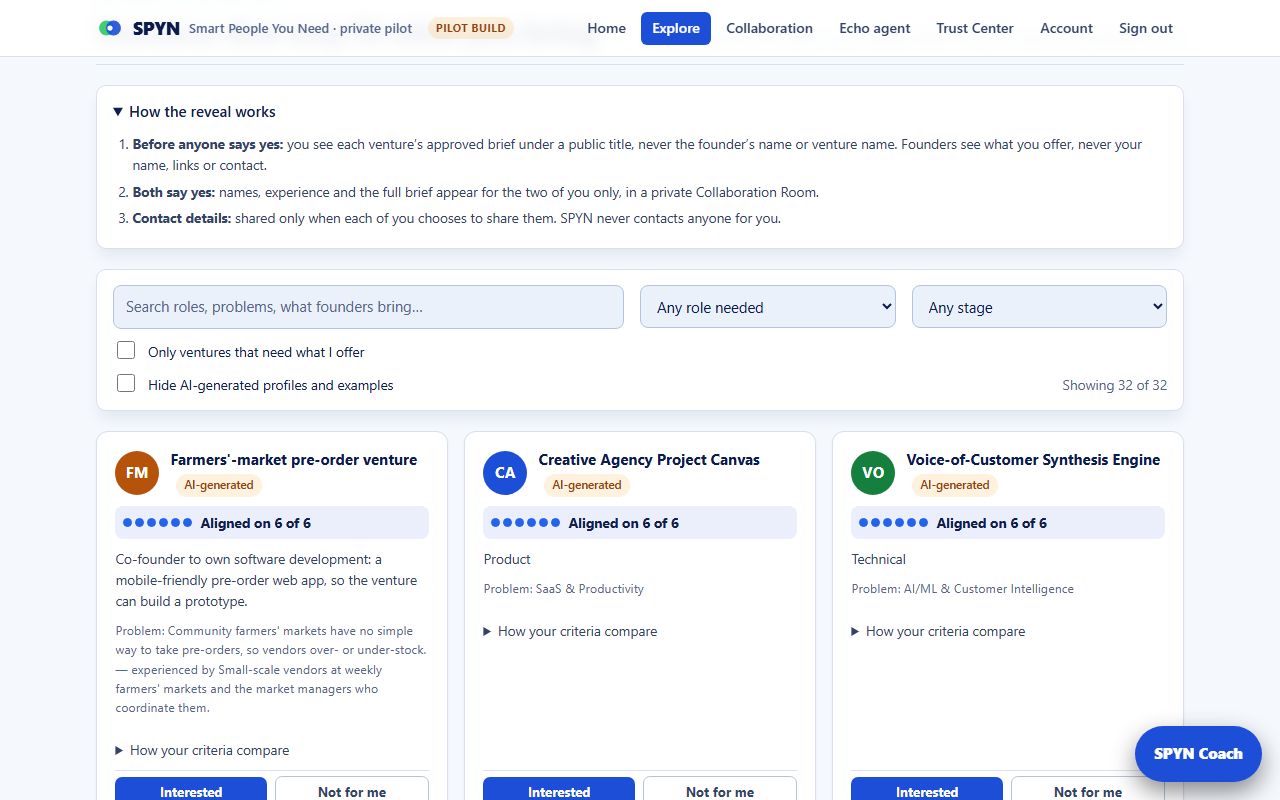Screen dimensions: 1280x800
Task: Tick Hide AI-generated profiles and examples
Action: point(126,384)
